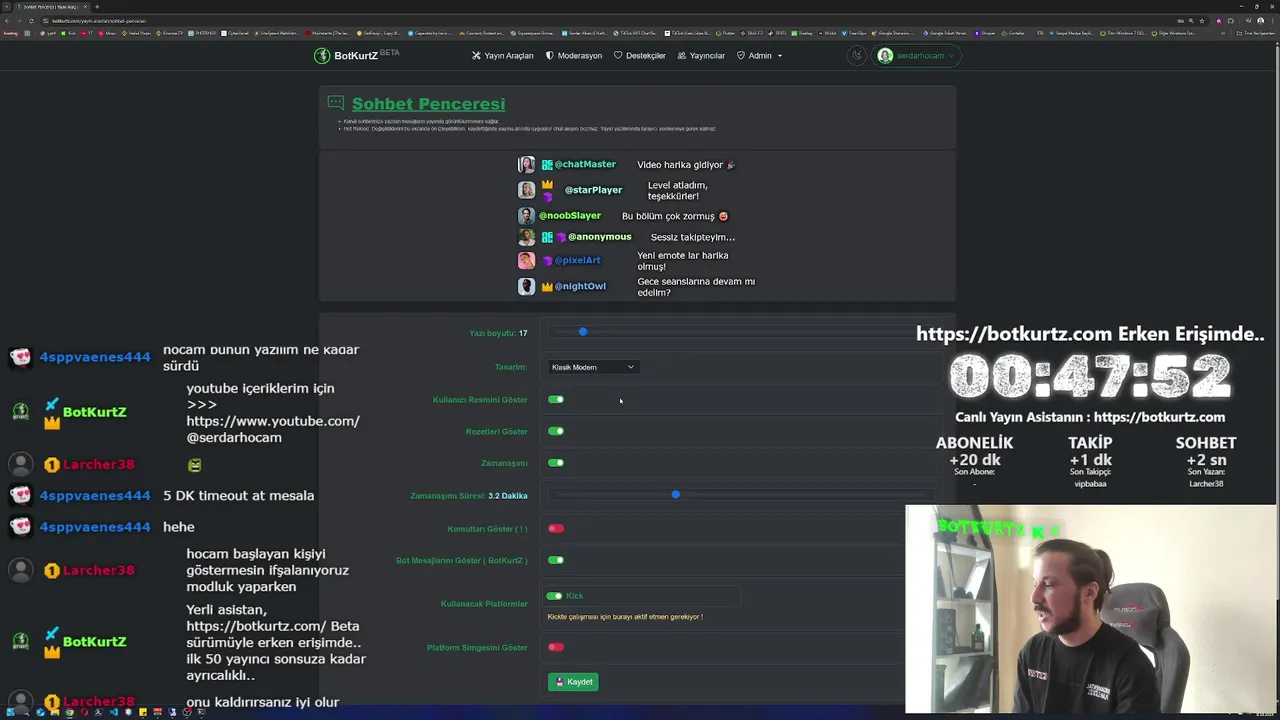Click the badge icon beside @chatMaster
Image resolution: width=1280 pixels, height=720 pixels.
[547, 164]
